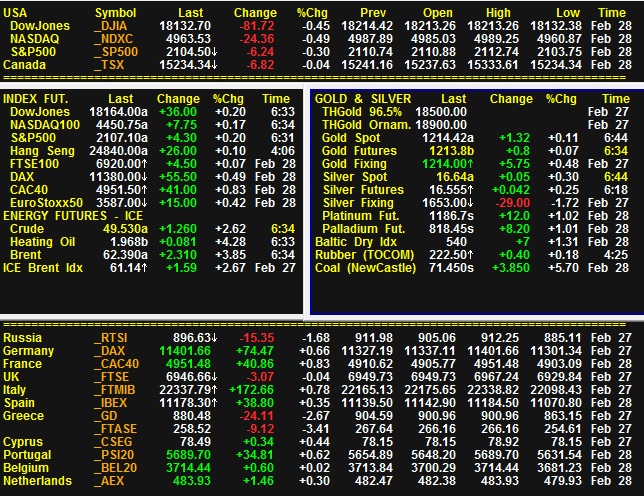Click the _BEL20 symbol for Belgium

115,468
